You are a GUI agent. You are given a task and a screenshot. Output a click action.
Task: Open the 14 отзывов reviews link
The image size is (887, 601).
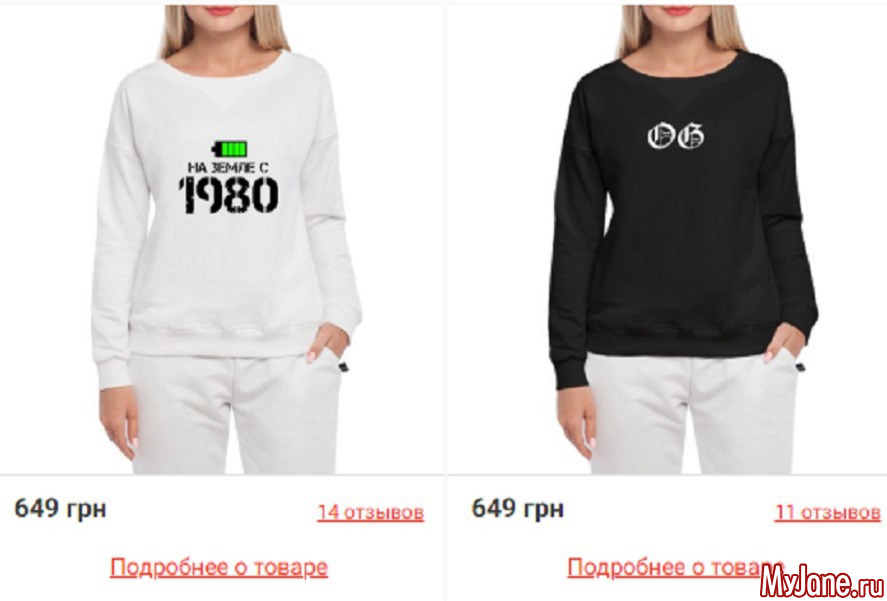click(x=371, y=512)
